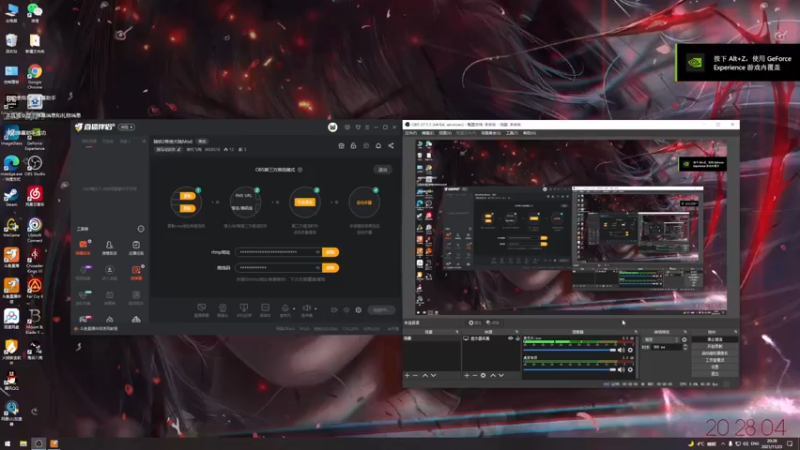
Task: Click 开始录制 in OBS Controls
Action: tap(715, 346)
